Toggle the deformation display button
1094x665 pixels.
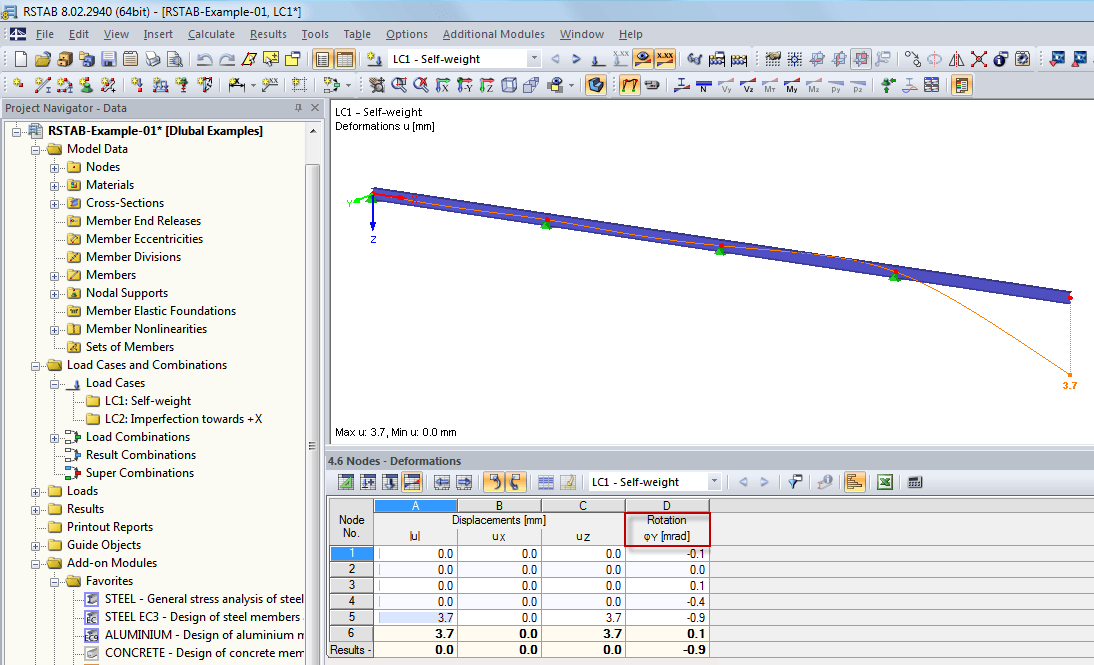tap(629, 85)
